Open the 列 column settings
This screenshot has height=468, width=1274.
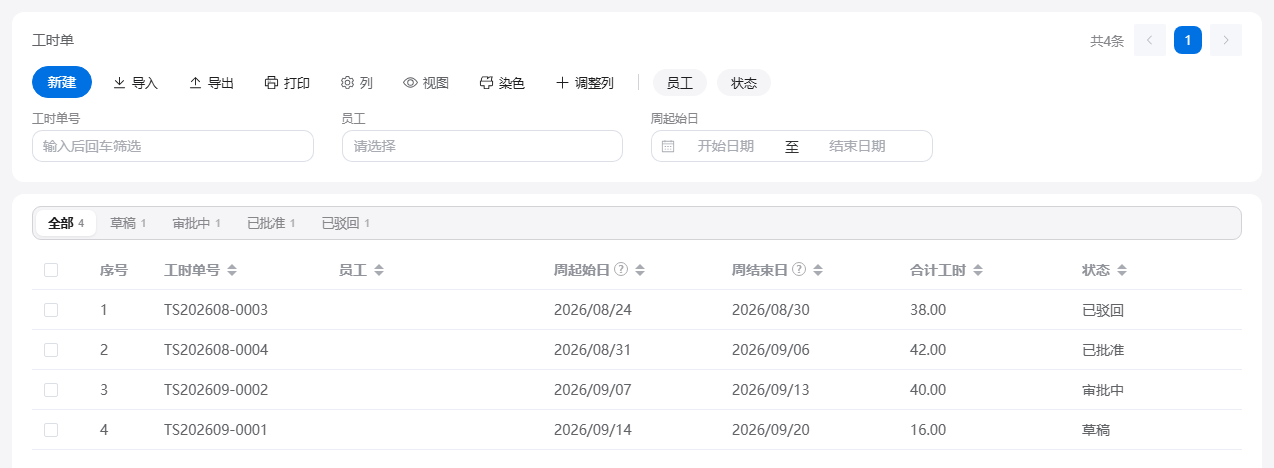pos(357,83)
